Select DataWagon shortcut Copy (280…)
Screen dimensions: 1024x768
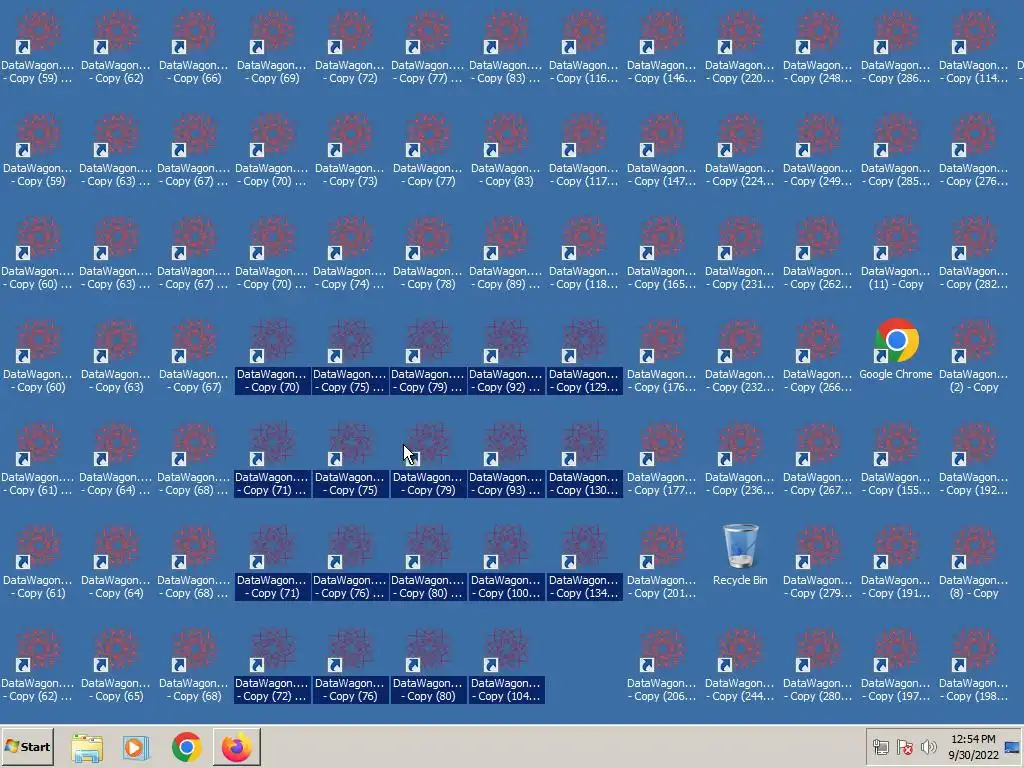pos(818,665)
